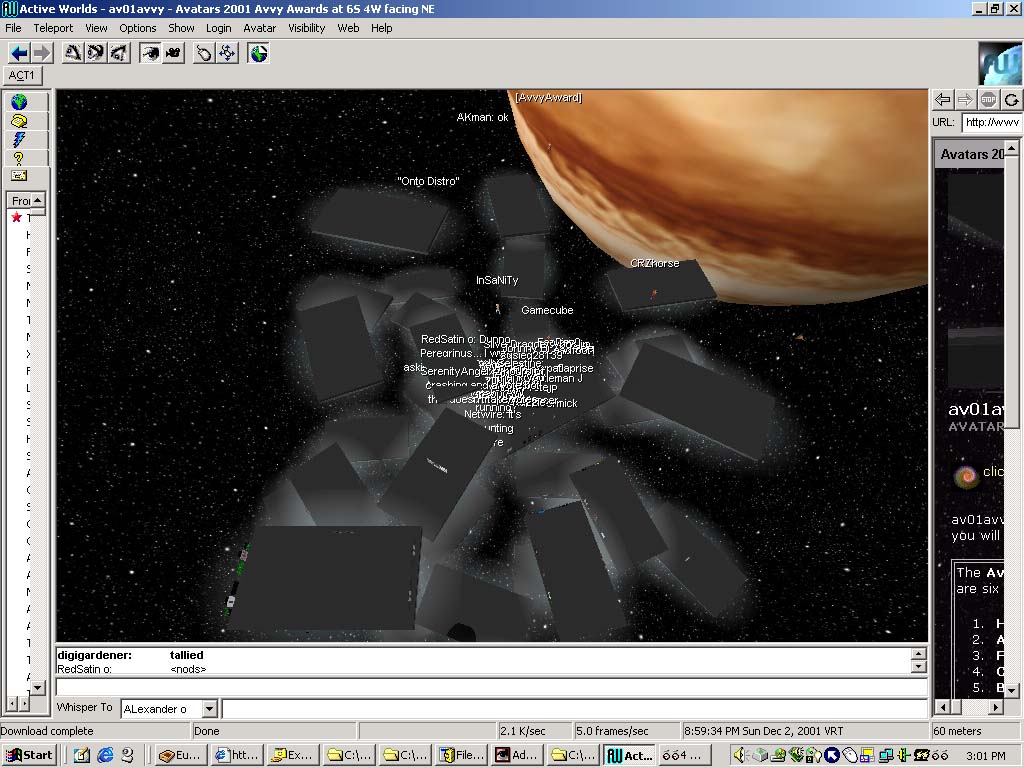Reload the web panel page

(x=1011, y=99)
